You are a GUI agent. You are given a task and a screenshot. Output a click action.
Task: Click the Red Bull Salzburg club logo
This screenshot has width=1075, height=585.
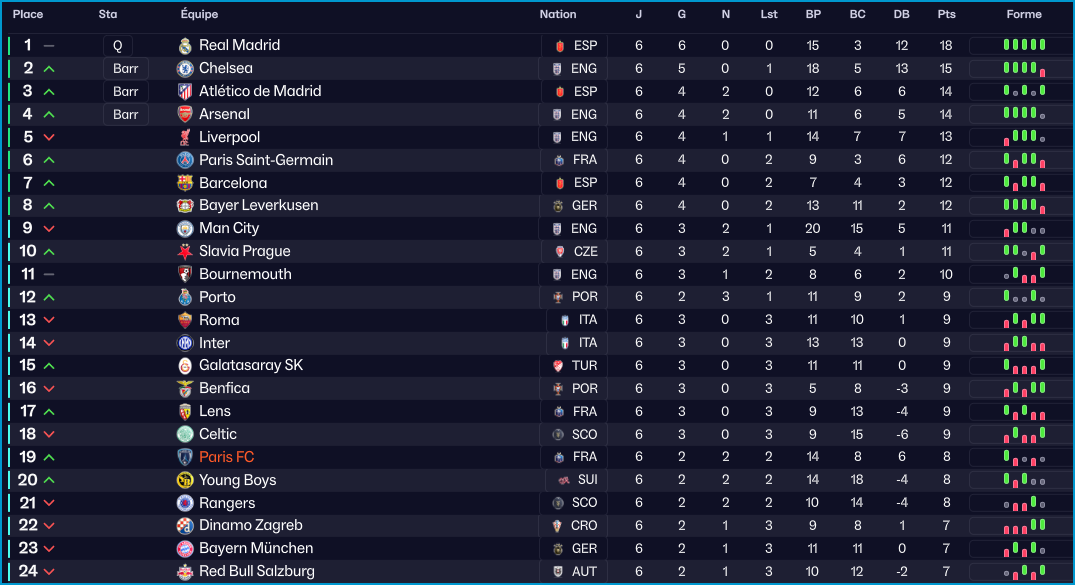(x=185, y=572)
